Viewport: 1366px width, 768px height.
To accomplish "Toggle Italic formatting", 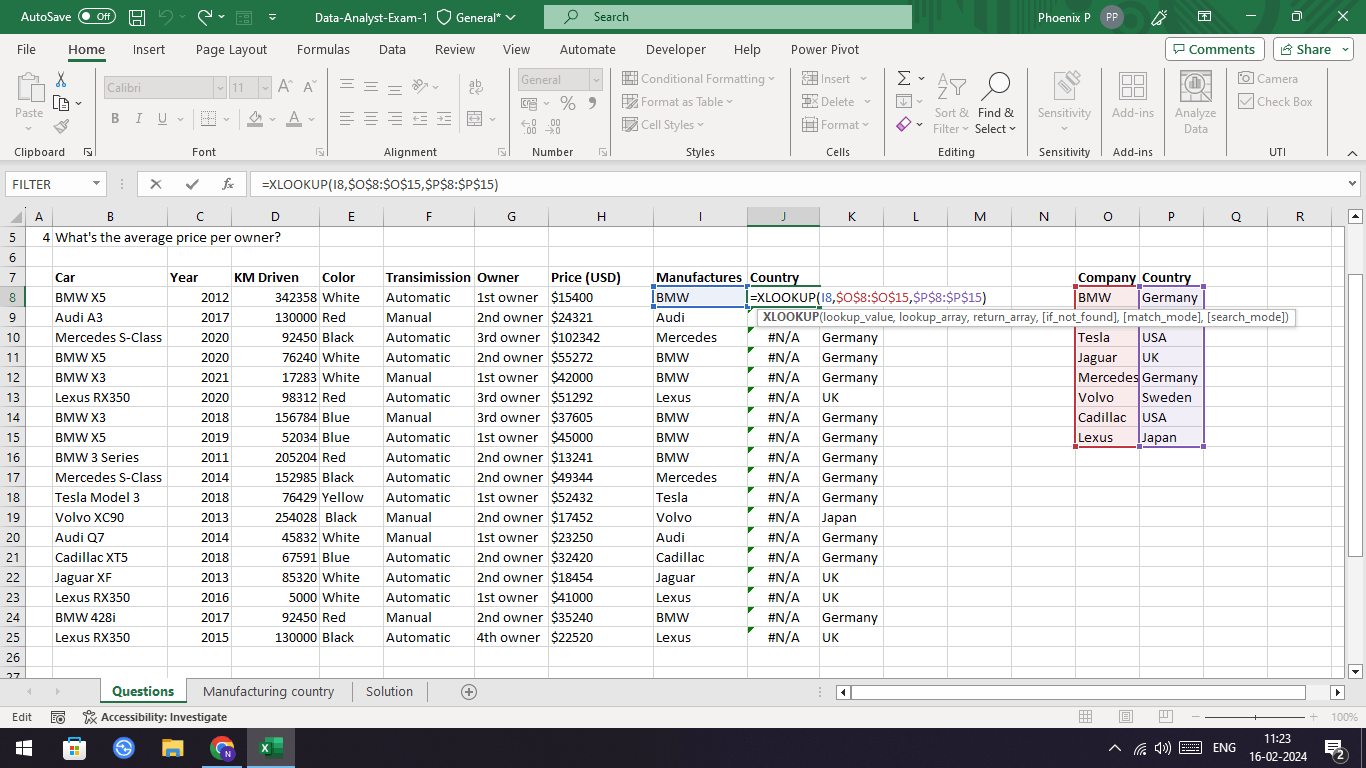I will (138, 119).
